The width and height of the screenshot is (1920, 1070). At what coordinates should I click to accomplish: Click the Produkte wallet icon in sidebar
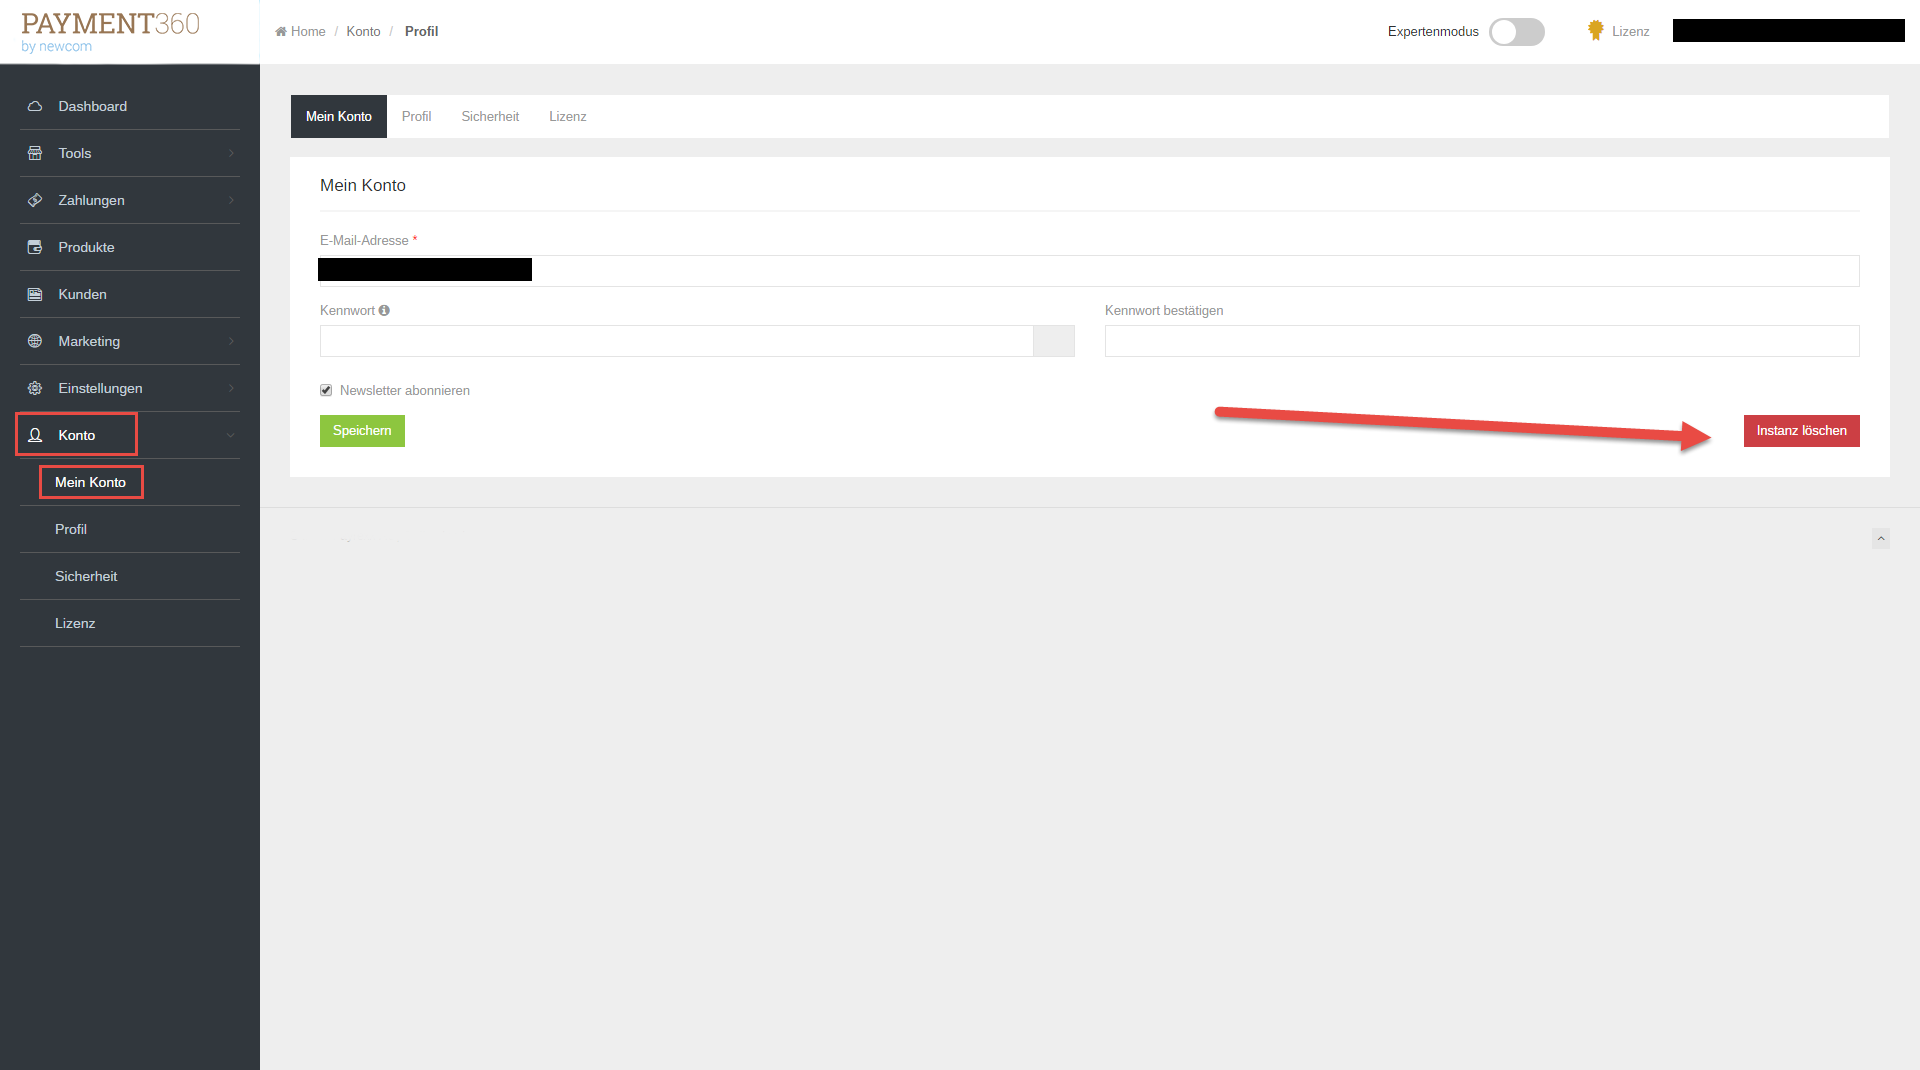[x=35, y=247]
